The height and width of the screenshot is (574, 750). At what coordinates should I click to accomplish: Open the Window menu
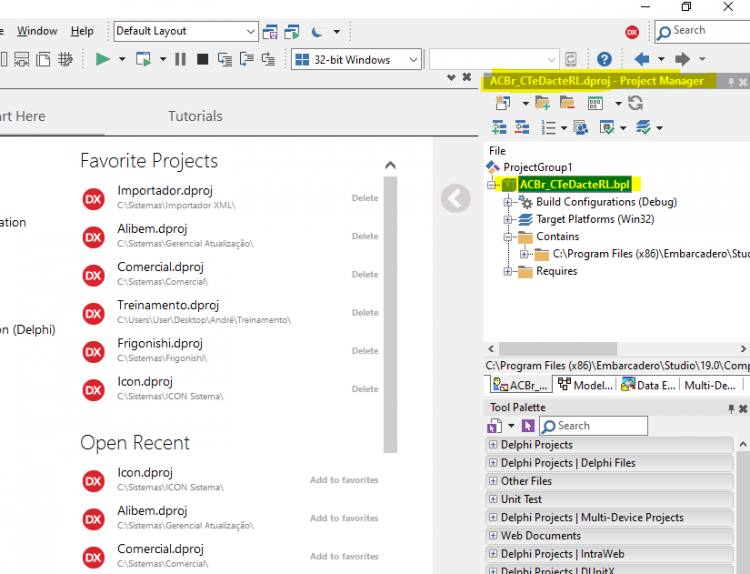point(37,31)
